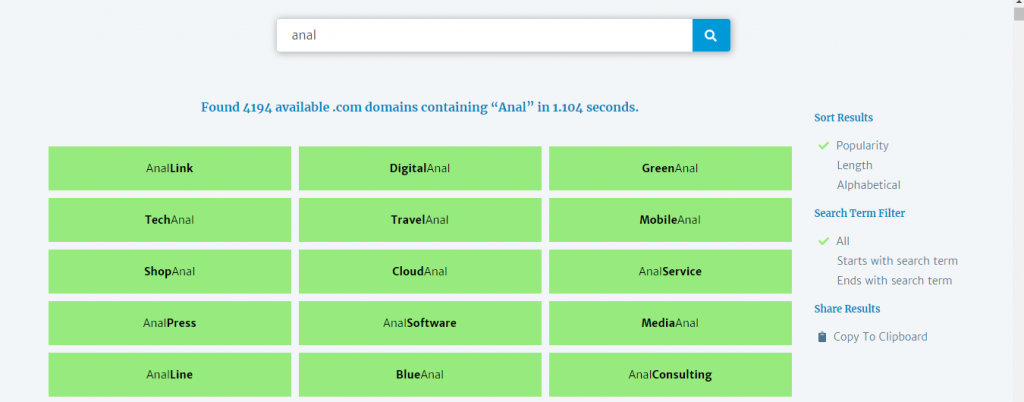Open the TechAnal domain result

[x=169, y=219]
